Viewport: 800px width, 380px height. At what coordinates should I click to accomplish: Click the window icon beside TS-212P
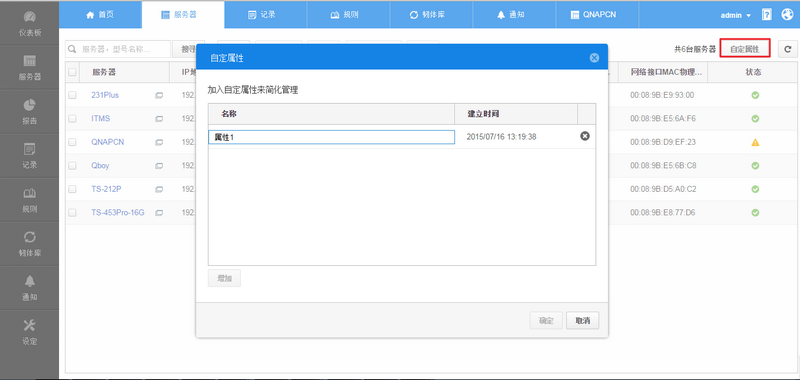tap(159, 189)
